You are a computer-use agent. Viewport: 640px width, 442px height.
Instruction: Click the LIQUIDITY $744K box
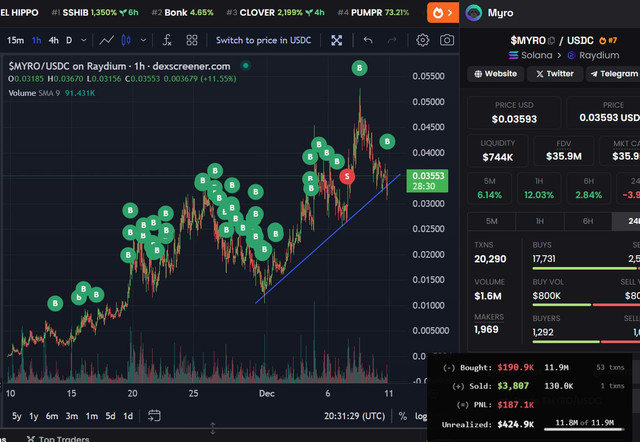pos(497,151)
